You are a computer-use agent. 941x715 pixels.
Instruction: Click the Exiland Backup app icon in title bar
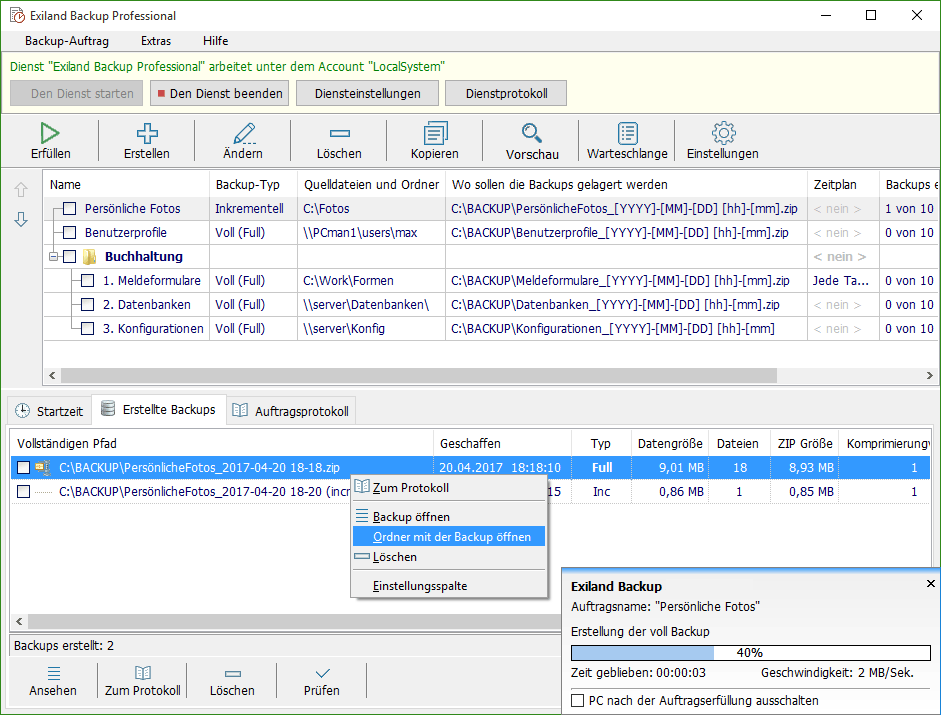tap(17, 15)
